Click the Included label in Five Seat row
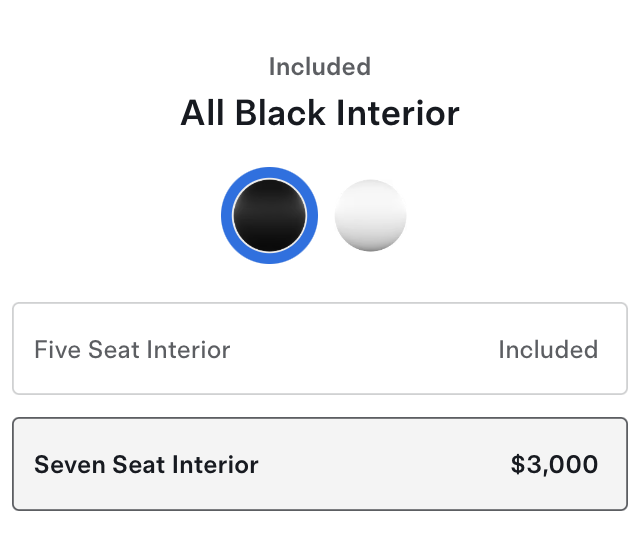This screenshot has width=640, height=536. click(x=548, y=350)
